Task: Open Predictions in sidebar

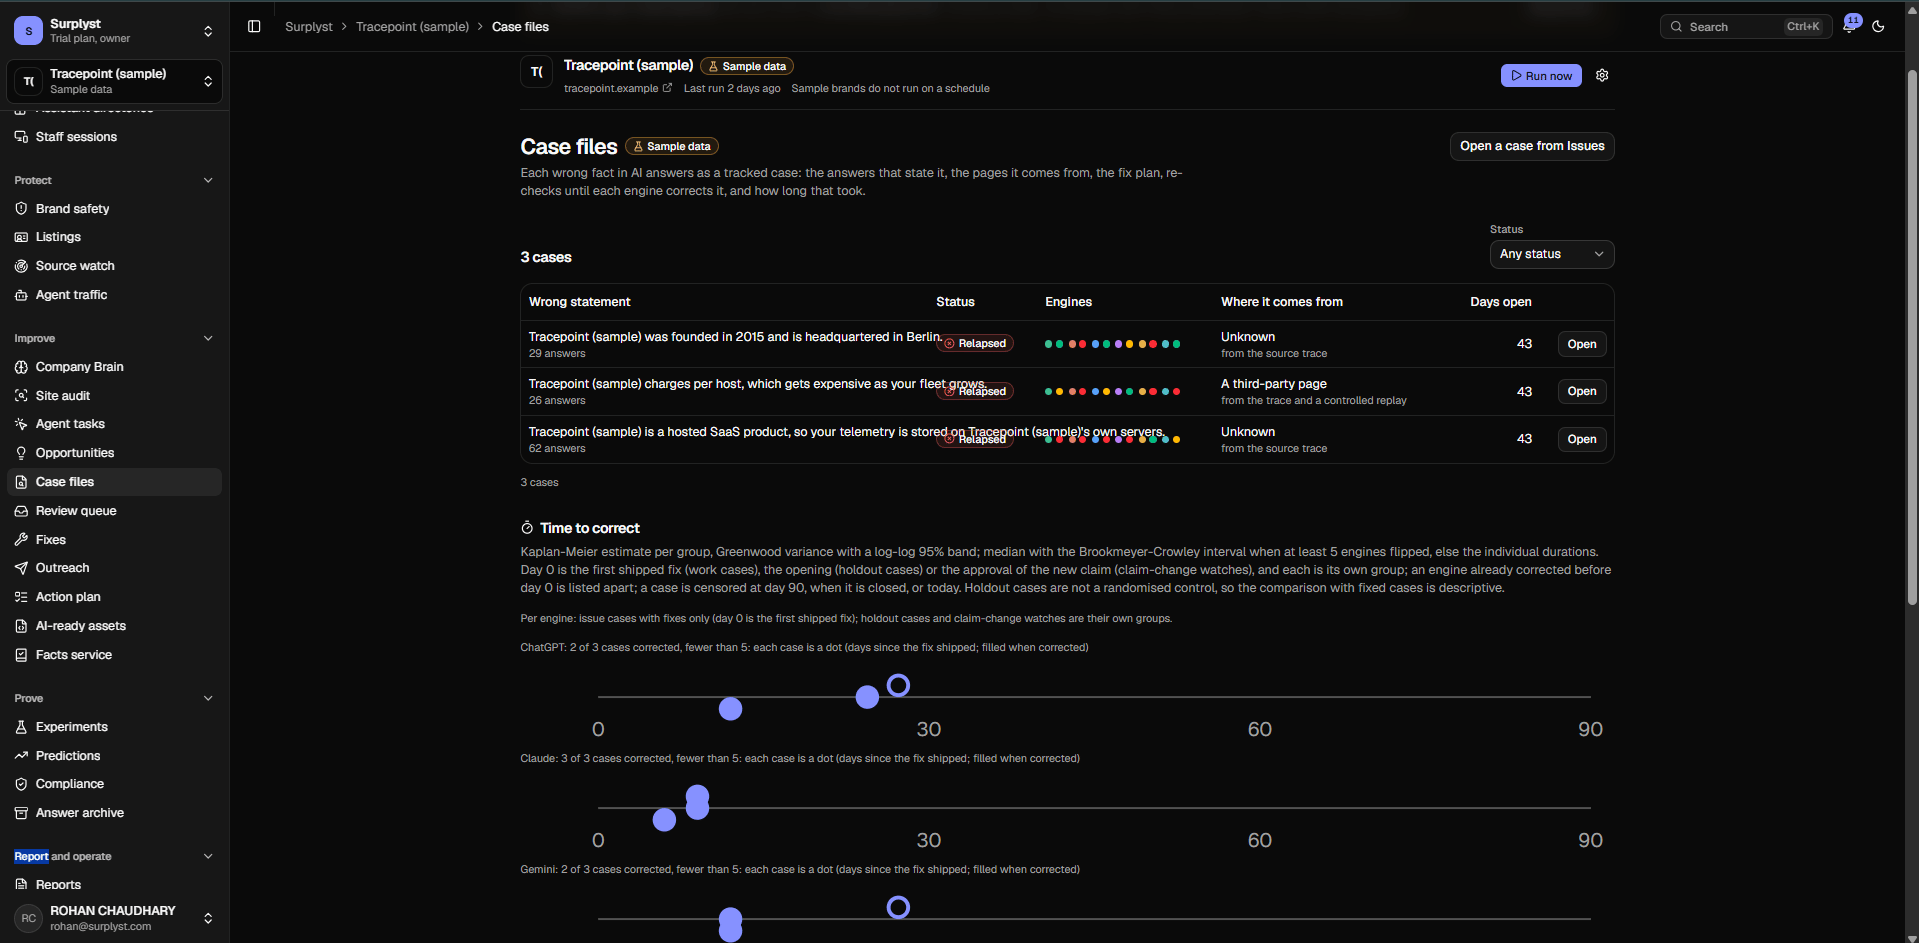Action: [115, 756]
